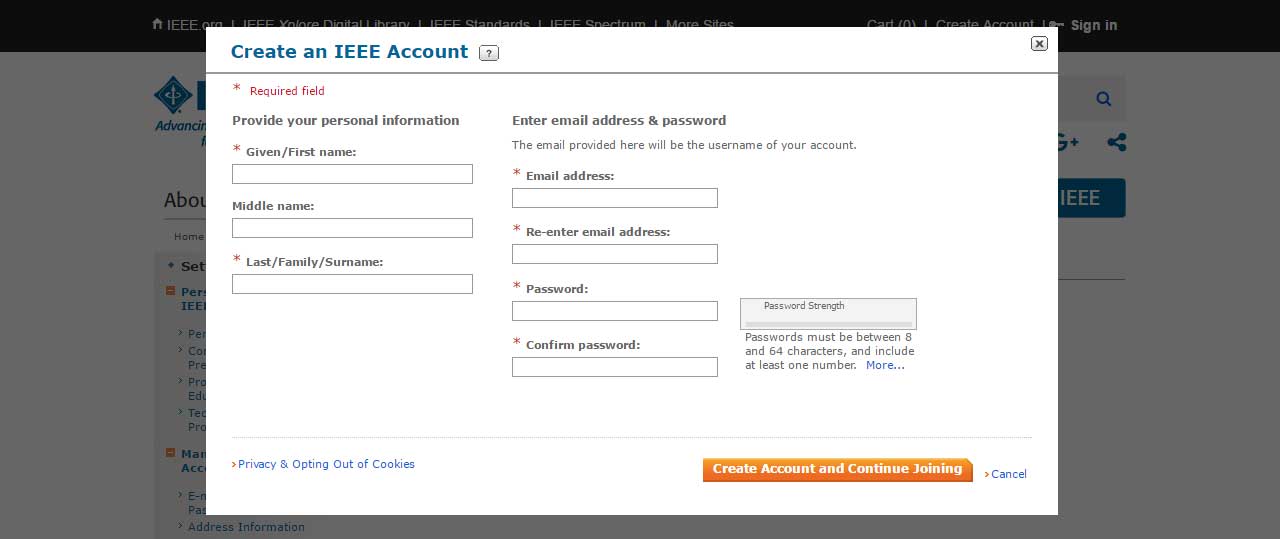This screenshot has width=1280, height=539.
Task: Collapse the Manage Account sidebar section
Action: pos(170,453)
